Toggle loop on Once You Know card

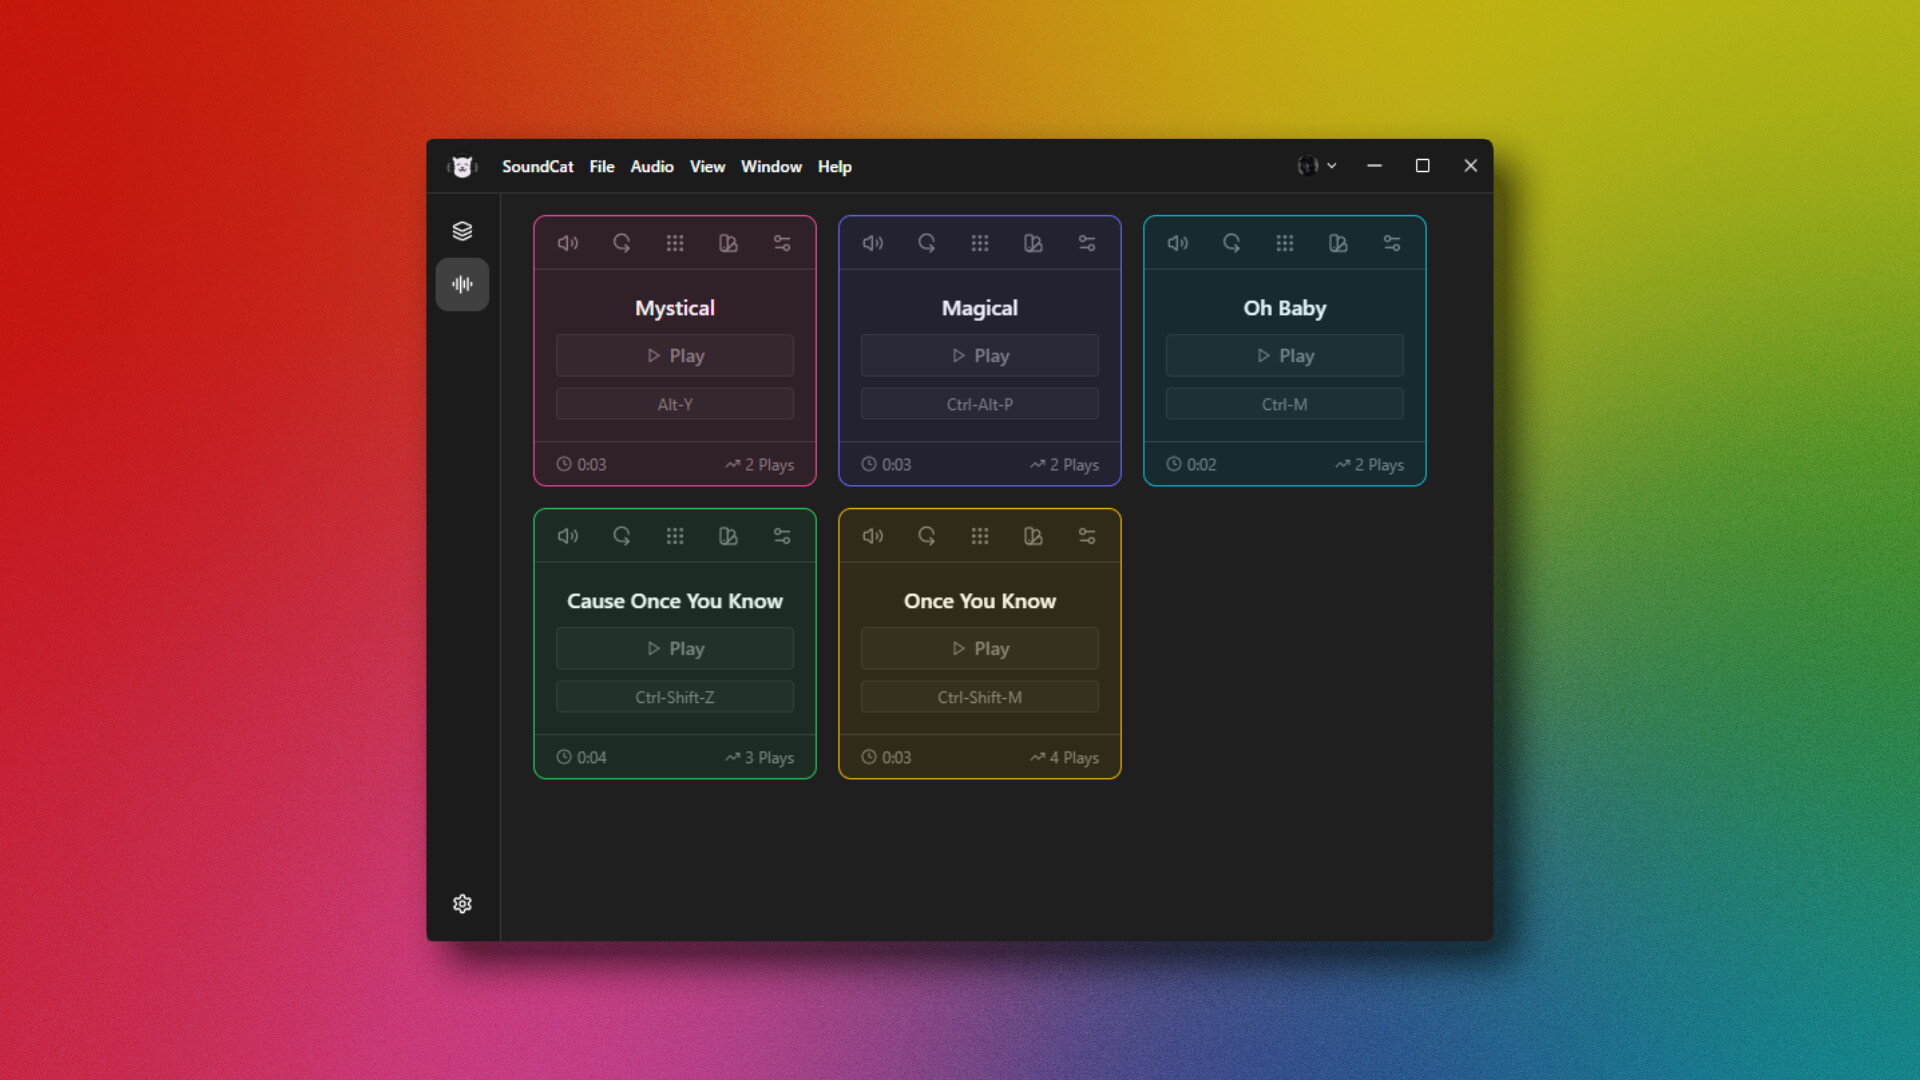coord(926,536)
